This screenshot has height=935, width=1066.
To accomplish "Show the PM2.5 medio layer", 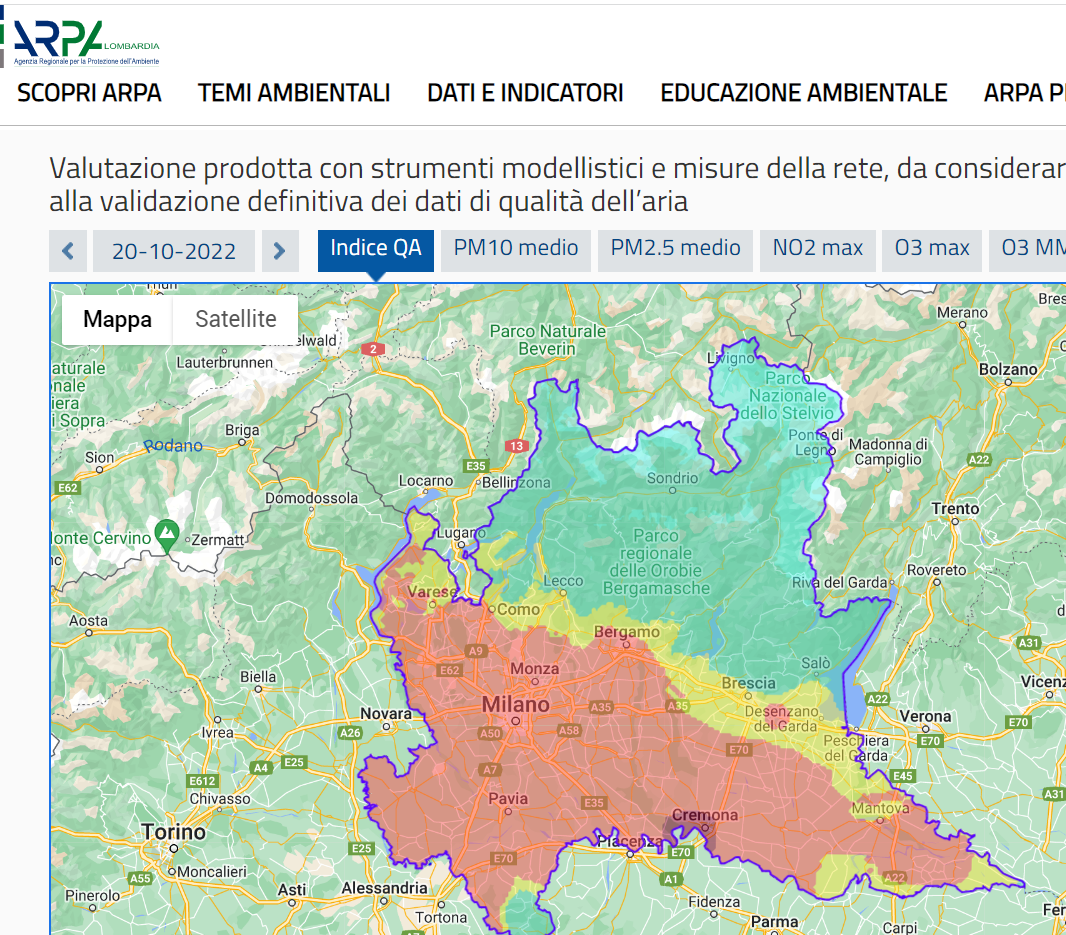I will pos(676,248).
